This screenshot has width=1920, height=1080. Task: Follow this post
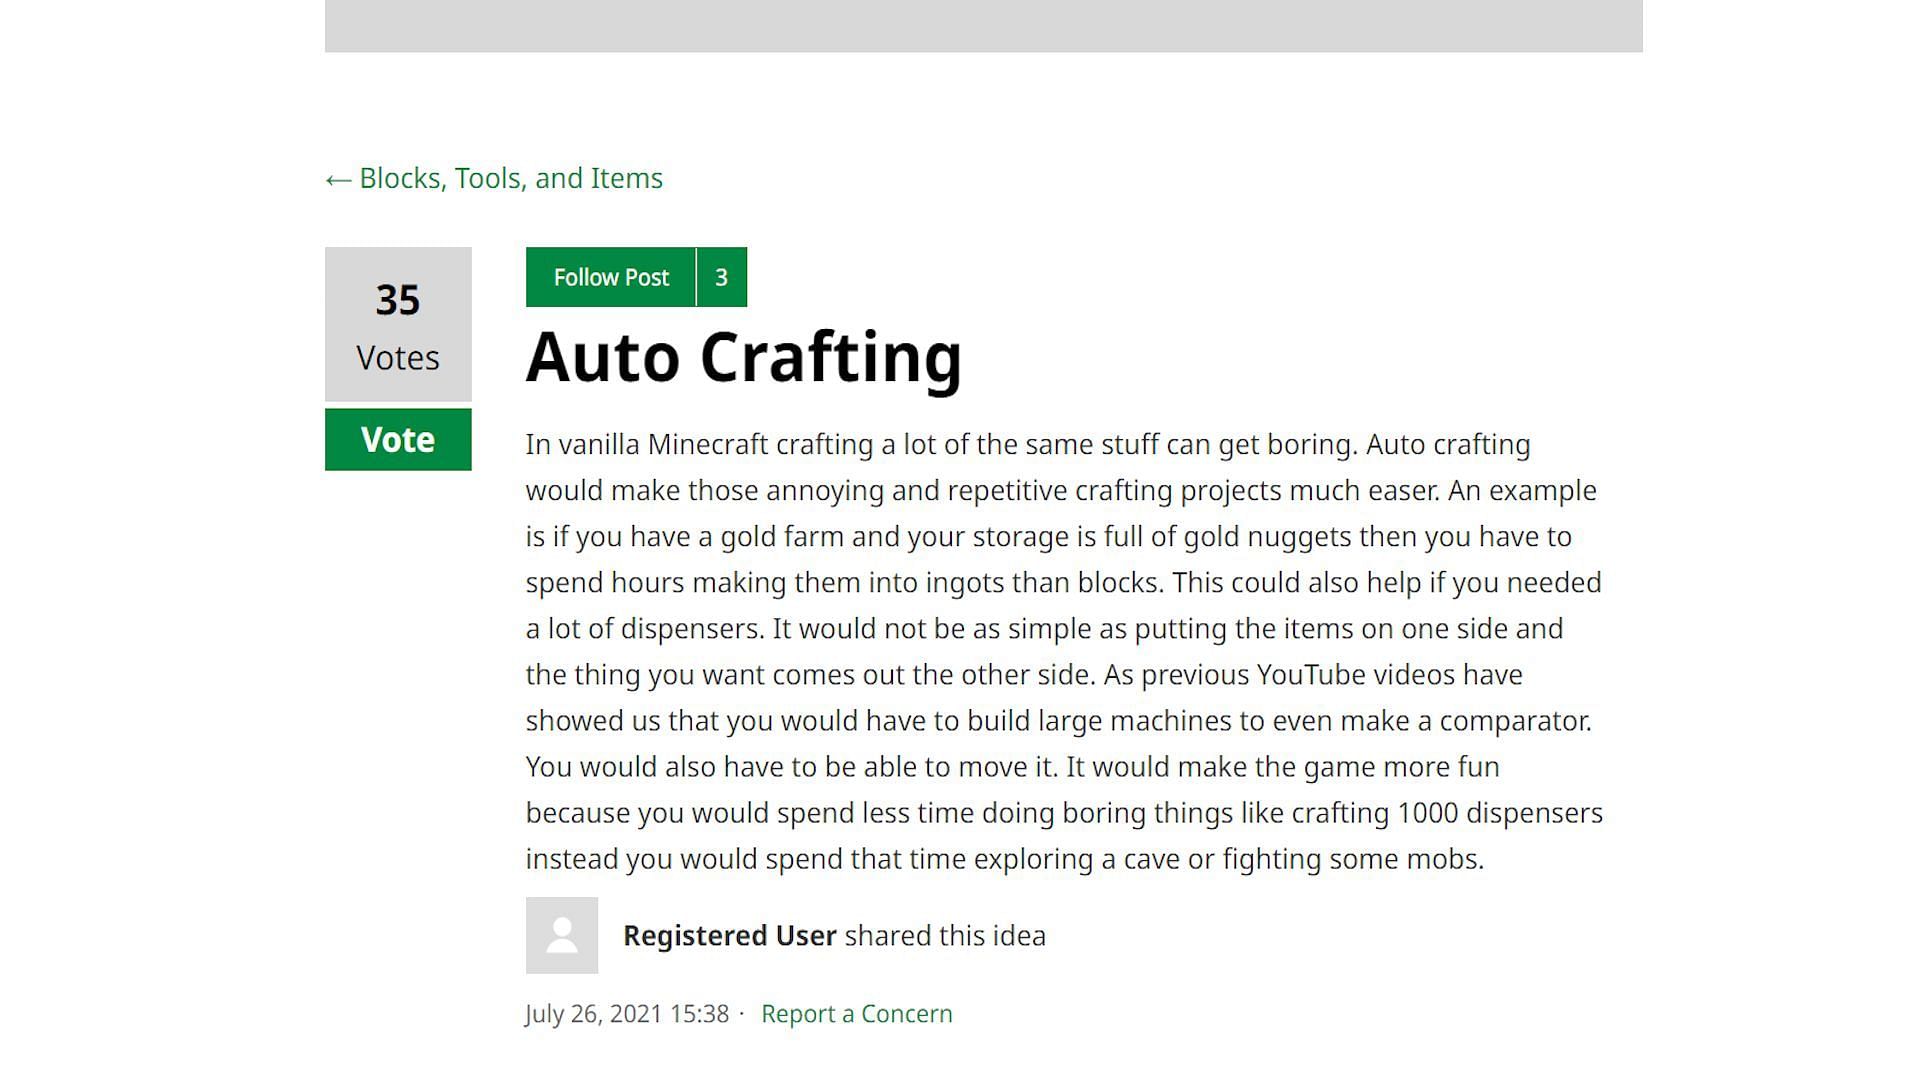click(611, 277)
